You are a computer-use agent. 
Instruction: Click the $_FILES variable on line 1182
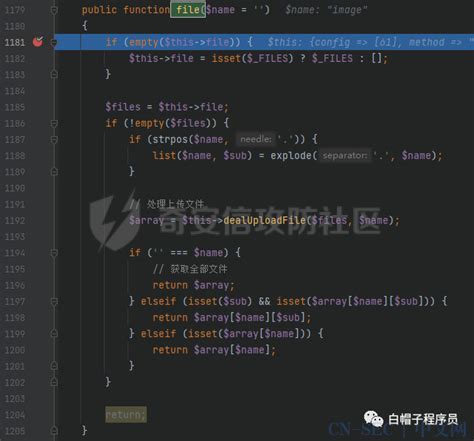tap(332, 58)
